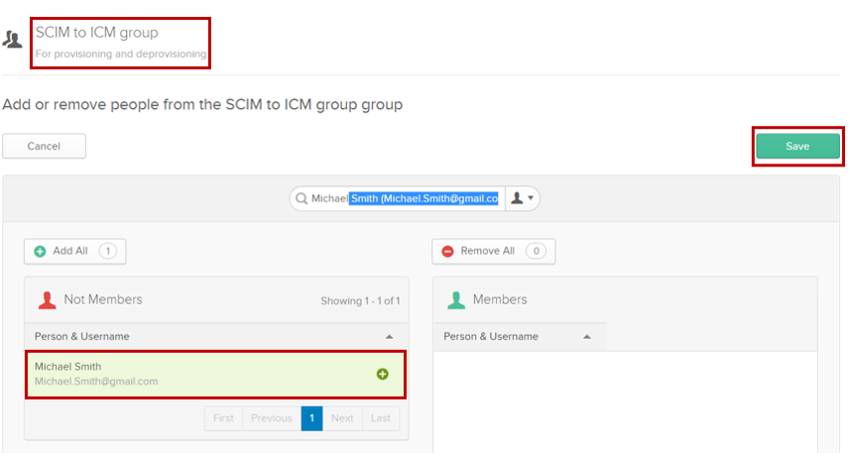Go to the Previous page

pos(271,418)
